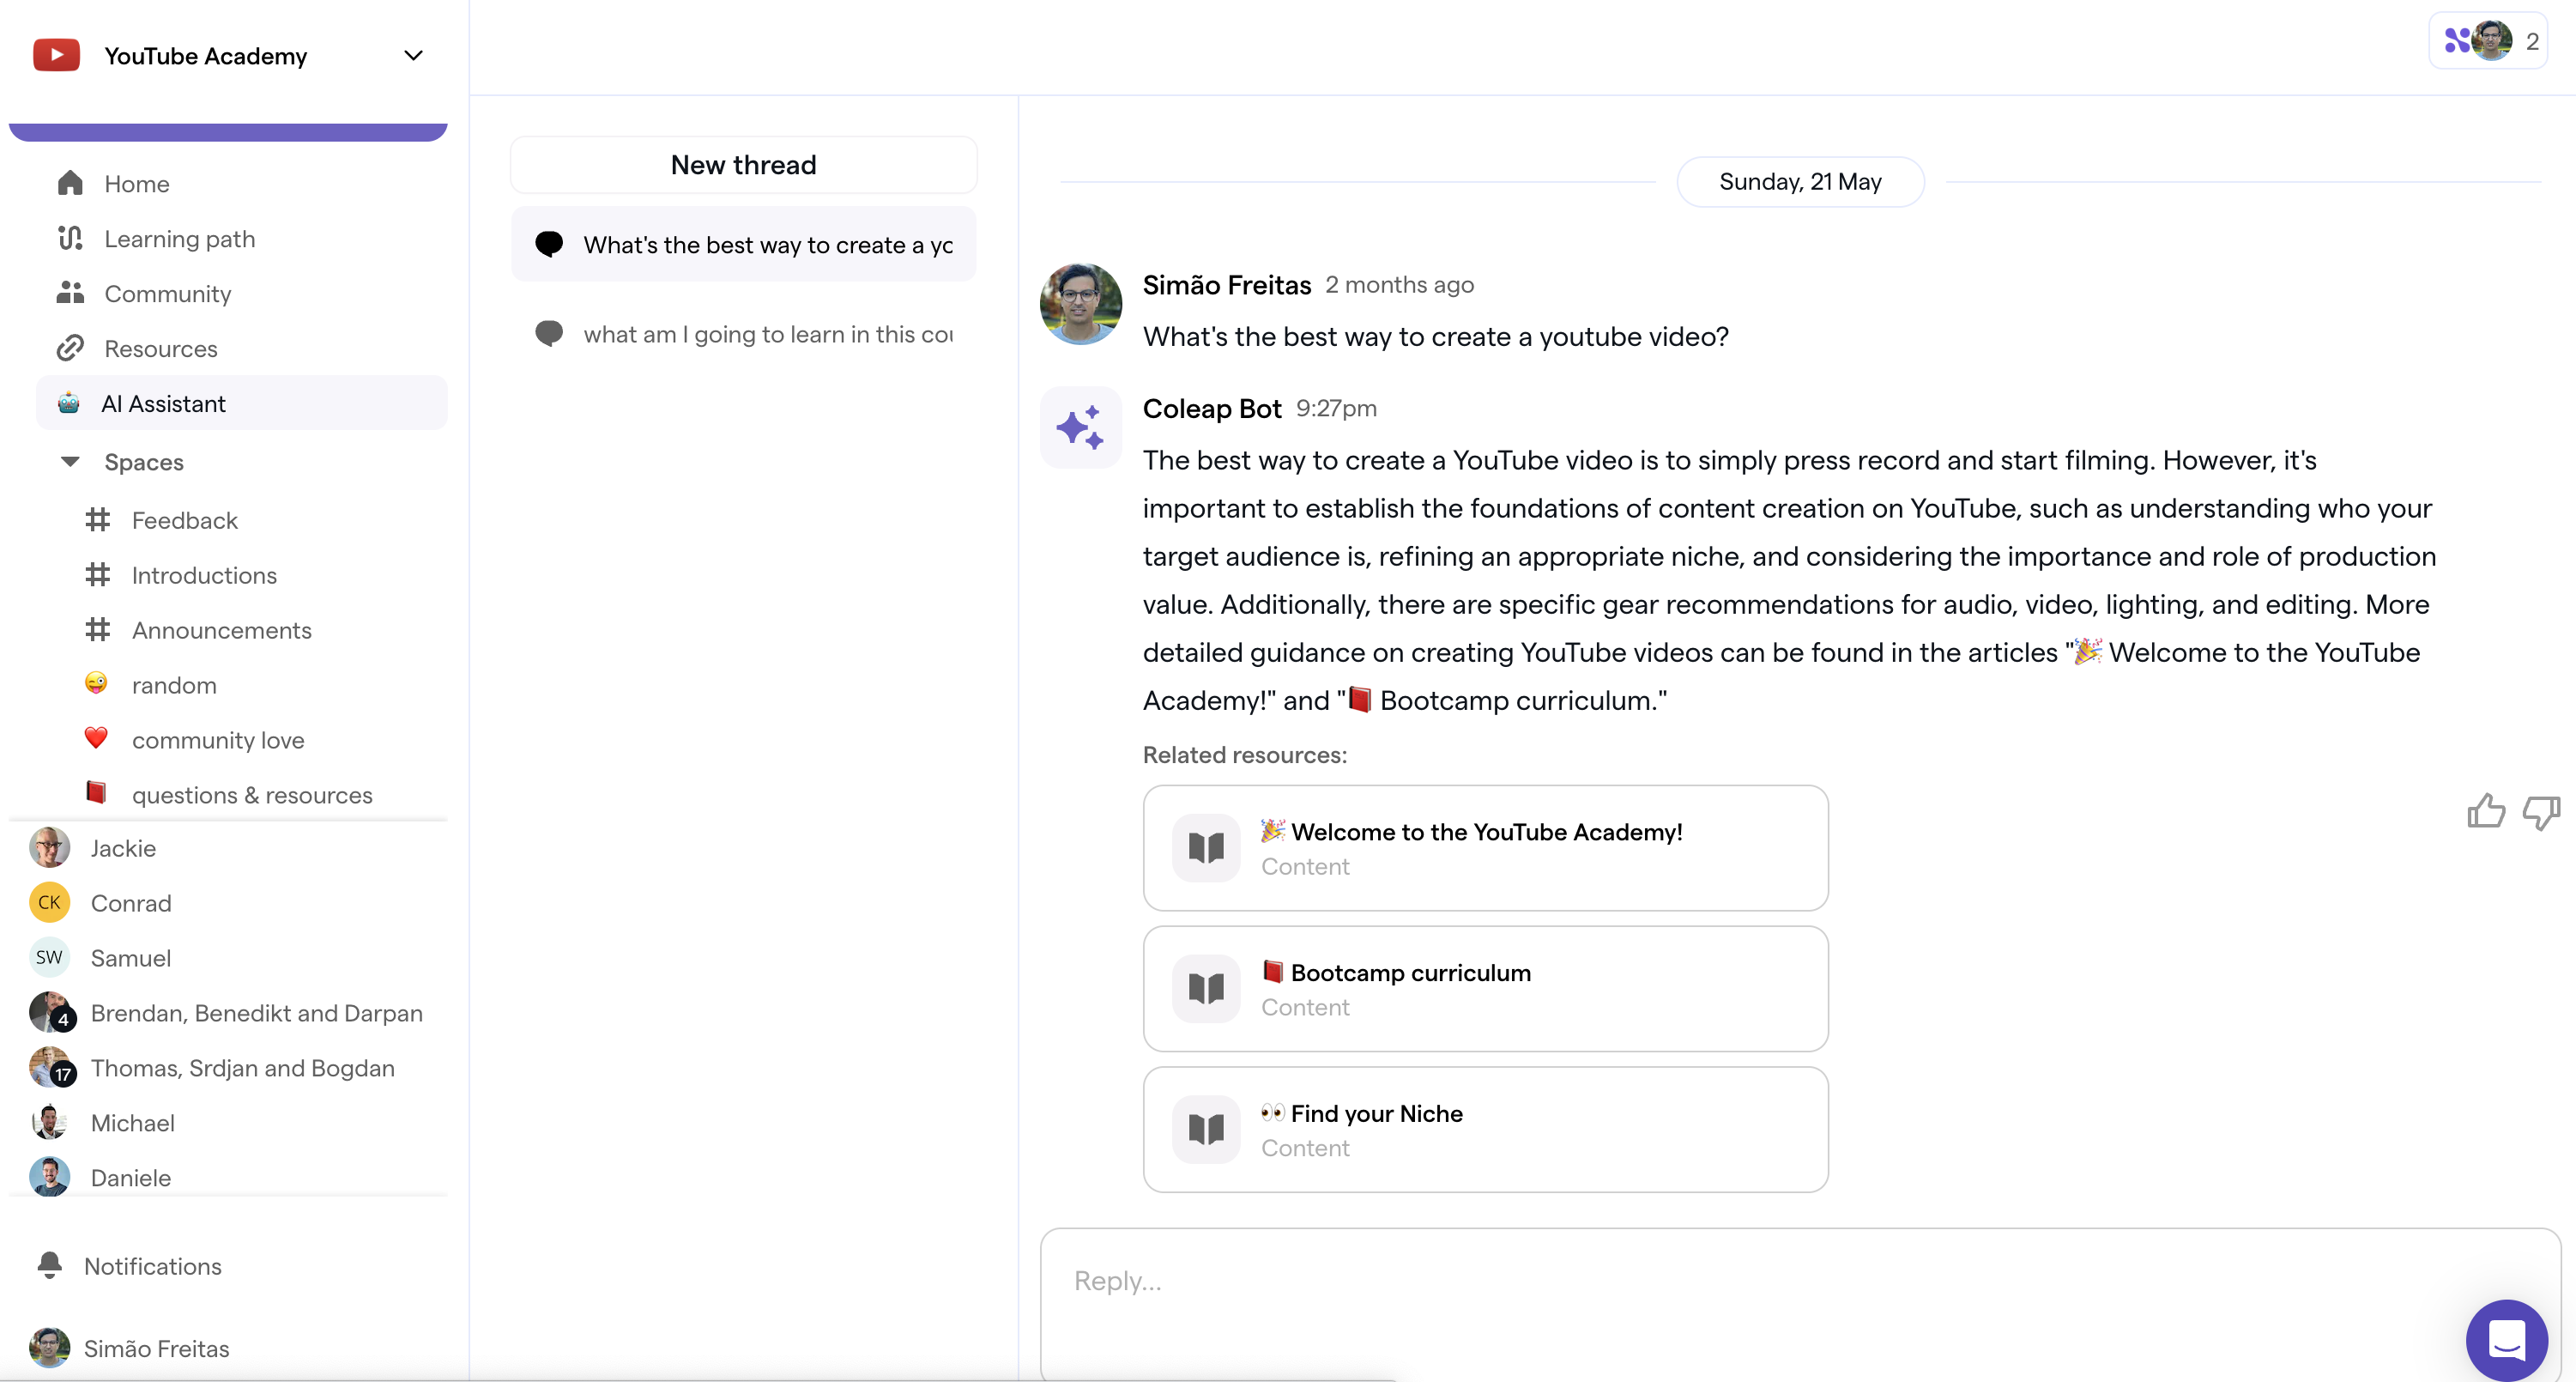Give thumbs down to bot answer
The image size is (2576, 1382).
click(2541, 812)
